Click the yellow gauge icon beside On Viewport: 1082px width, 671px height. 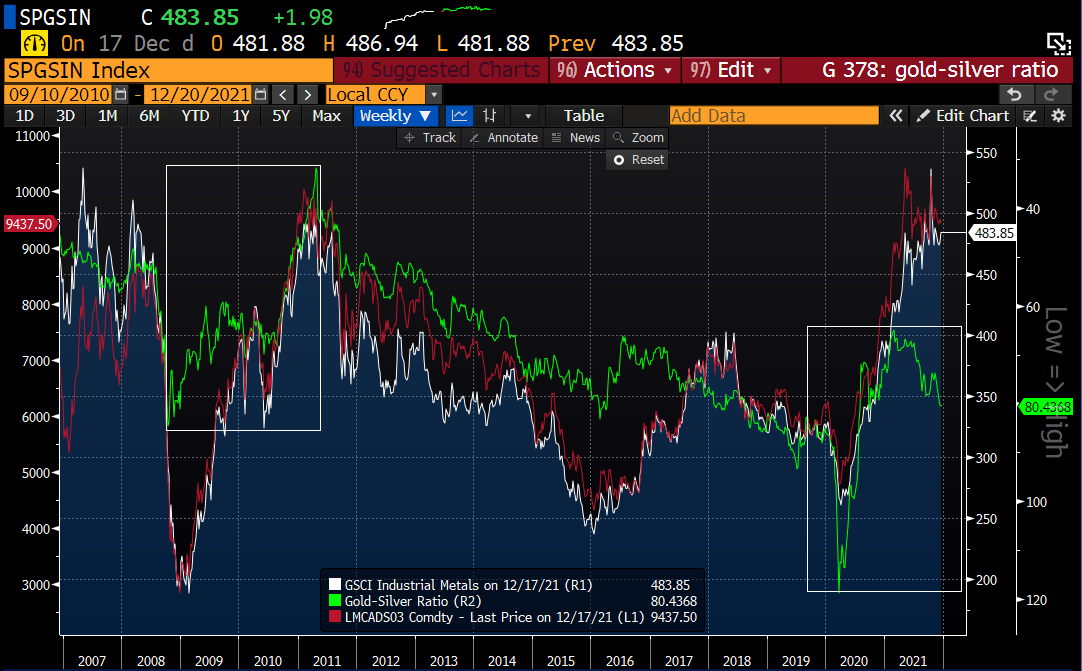(34, 43)
